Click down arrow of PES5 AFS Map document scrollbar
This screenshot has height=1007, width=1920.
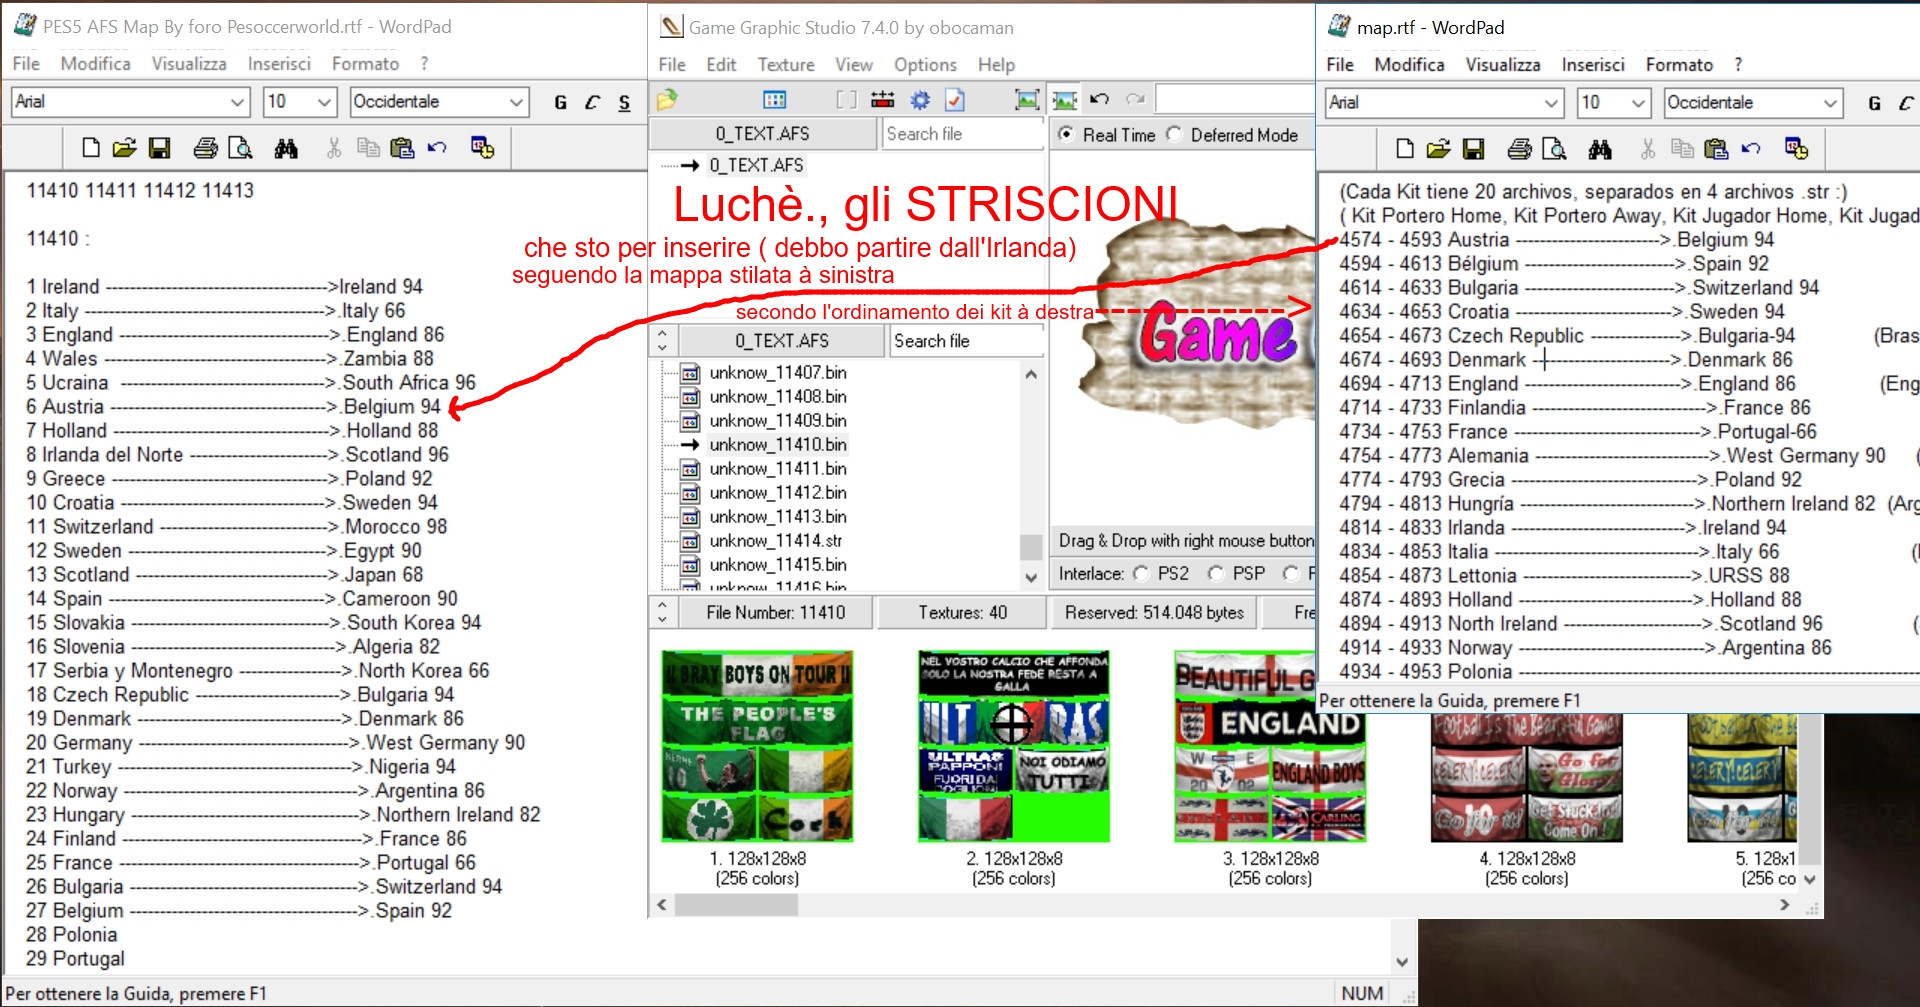[1402, 962]
